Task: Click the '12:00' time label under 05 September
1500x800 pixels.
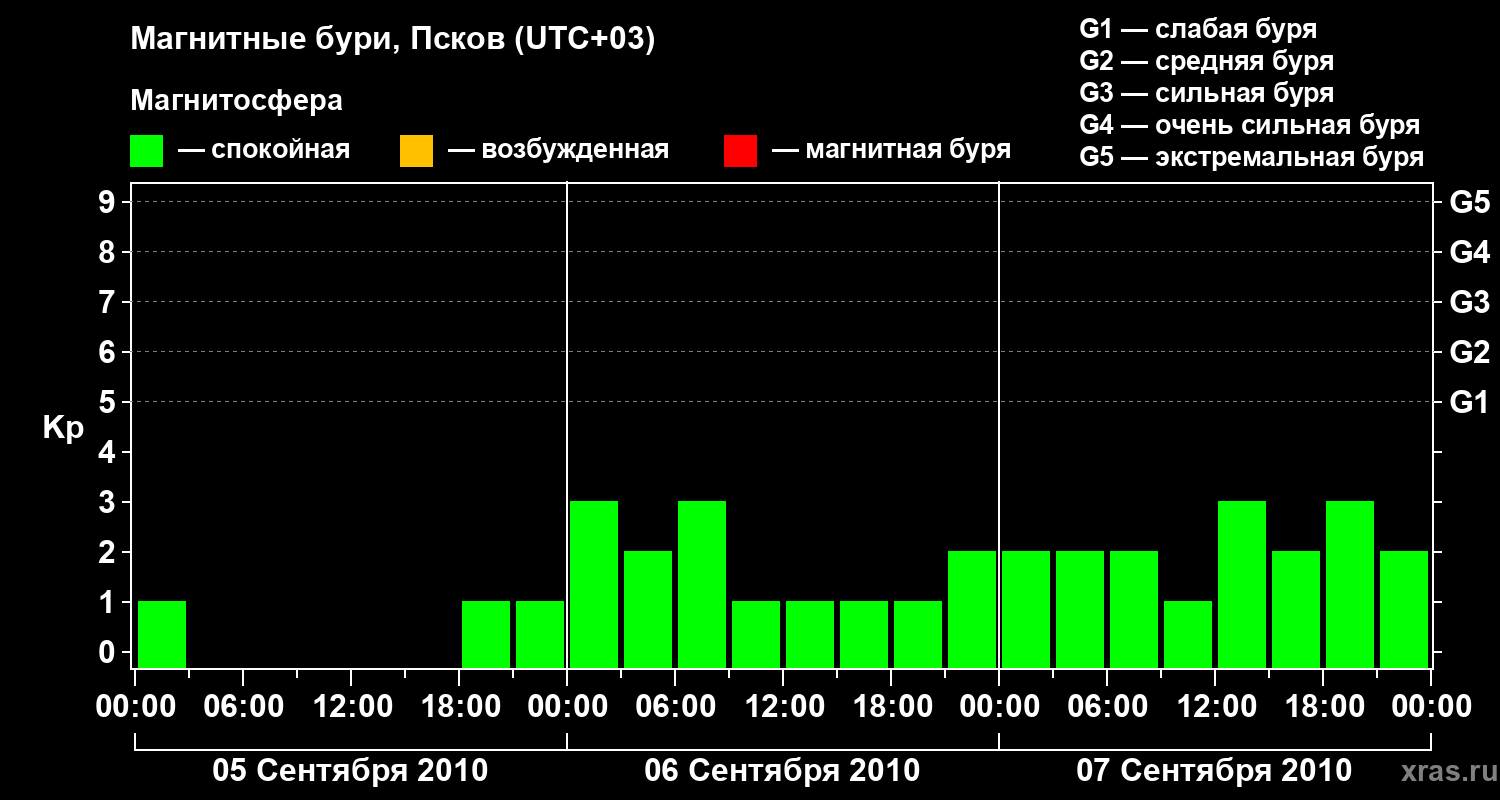Action: (351, 707)
